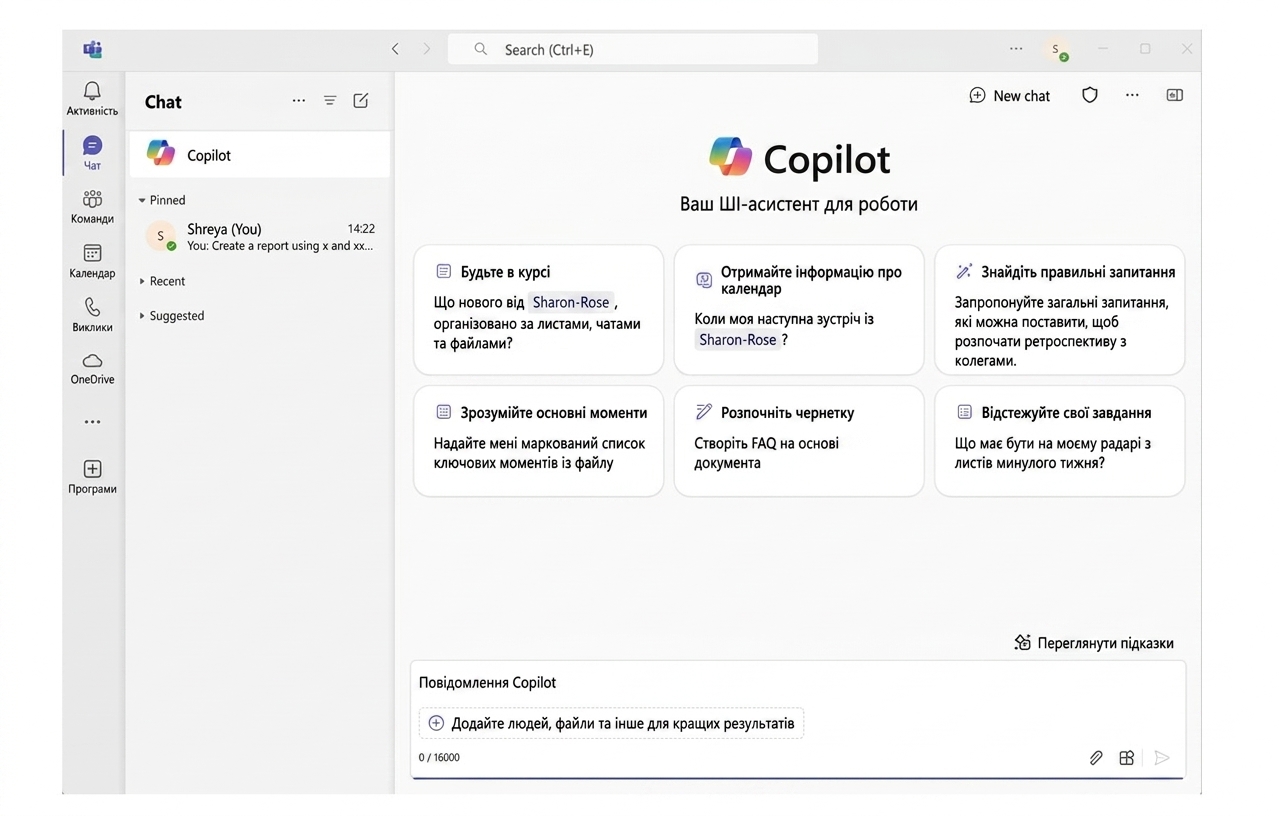
Task: Open the profile avatar S menu
Action: 1056,50
